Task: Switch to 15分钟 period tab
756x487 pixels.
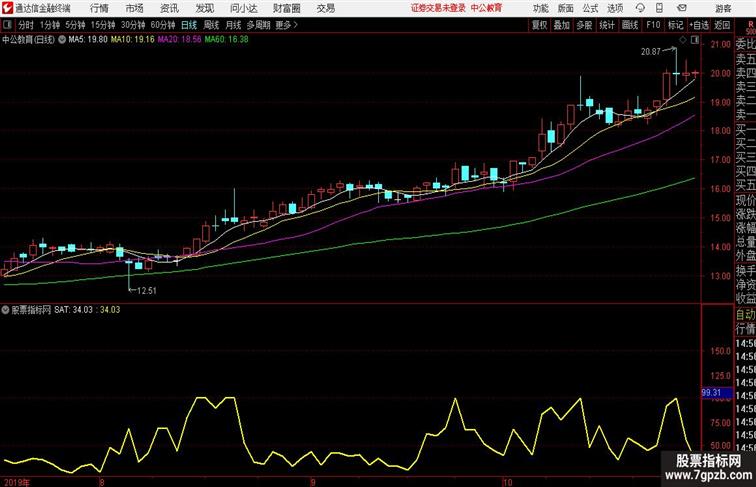Action: point(103,25)
